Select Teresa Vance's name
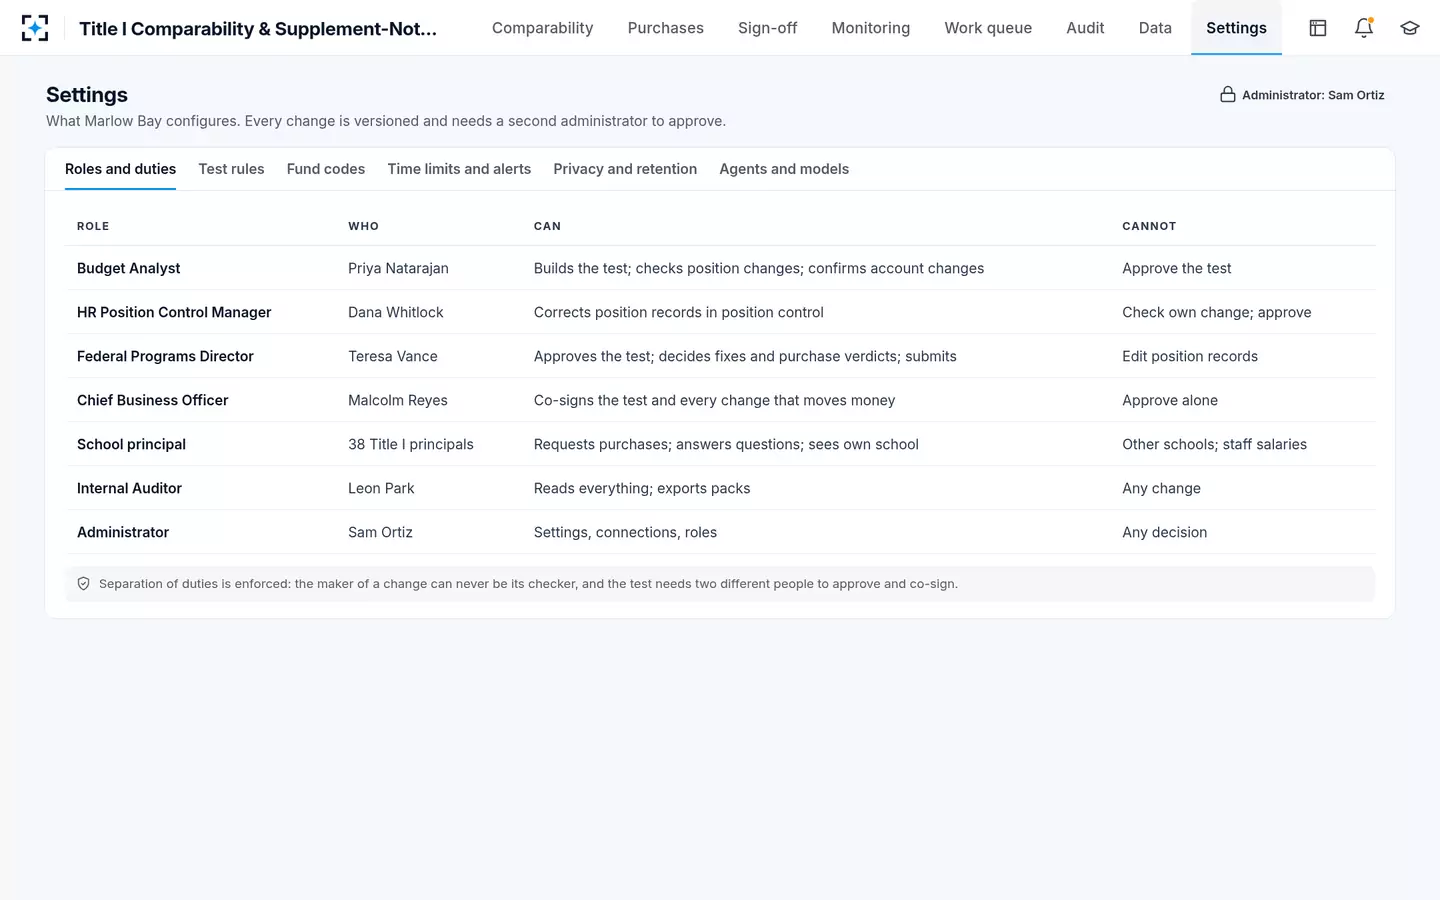The height and width of the screenshot is (900, 1440). coord(393,356)
